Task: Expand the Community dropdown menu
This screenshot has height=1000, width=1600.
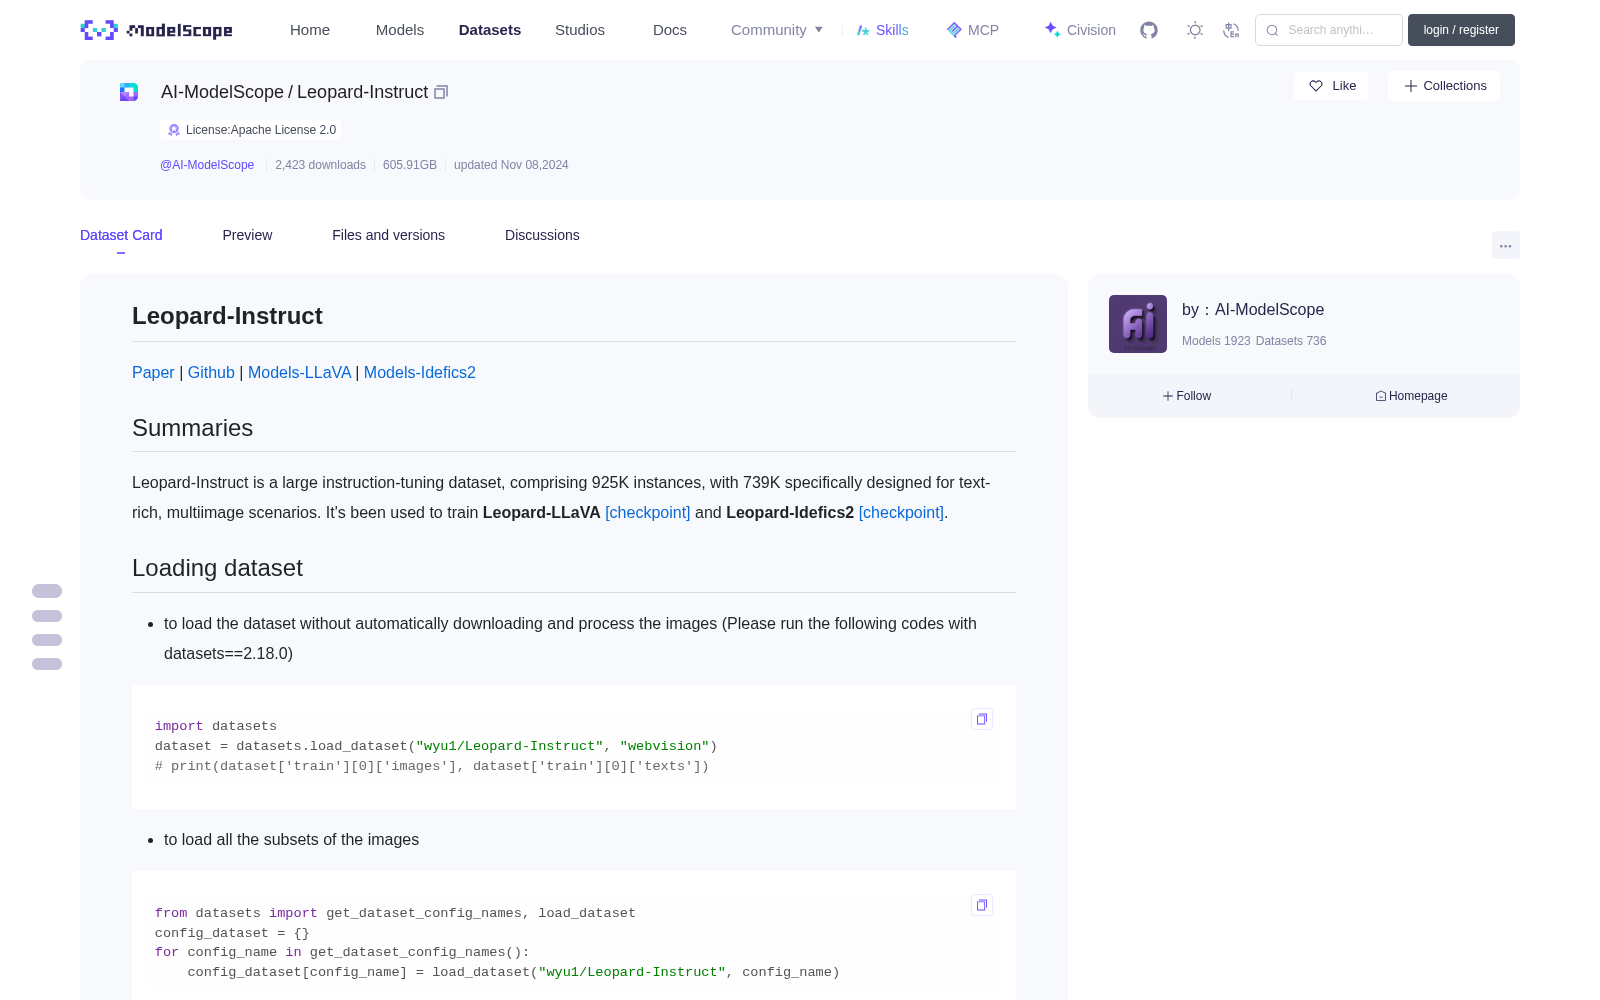Action: [x=777, y=30]
